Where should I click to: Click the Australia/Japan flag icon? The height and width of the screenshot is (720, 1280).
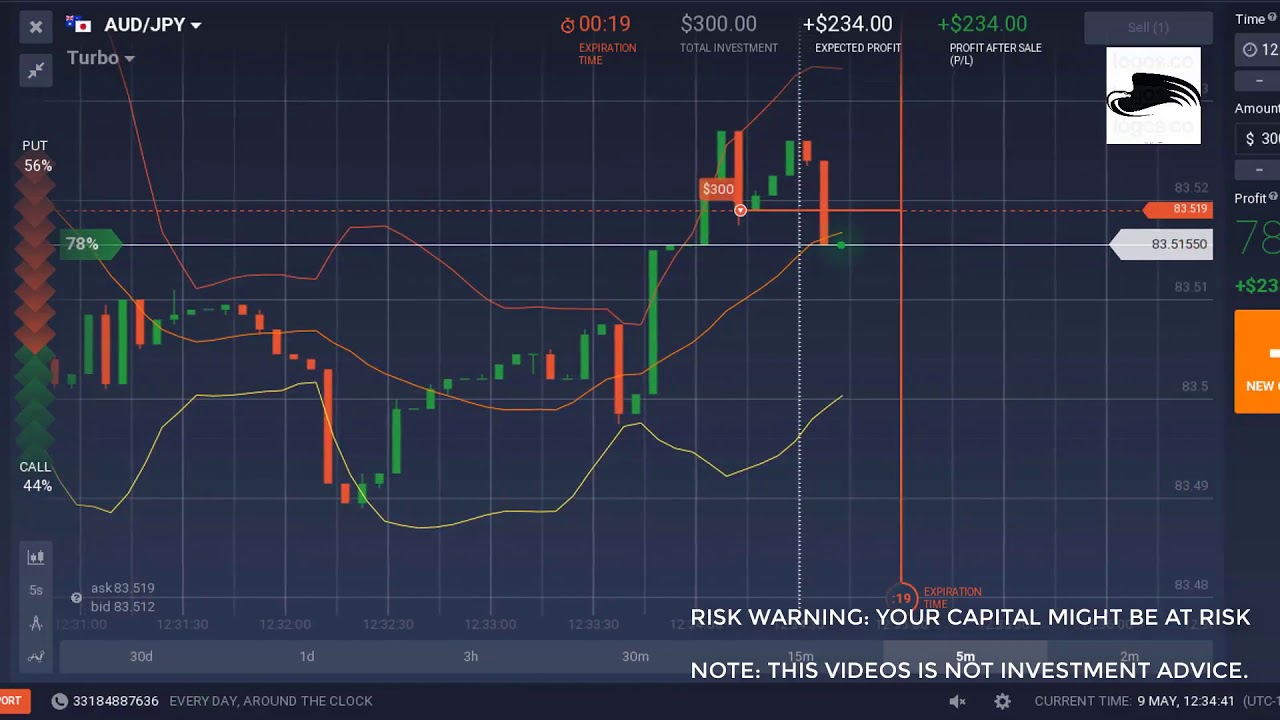coord(78,24)
